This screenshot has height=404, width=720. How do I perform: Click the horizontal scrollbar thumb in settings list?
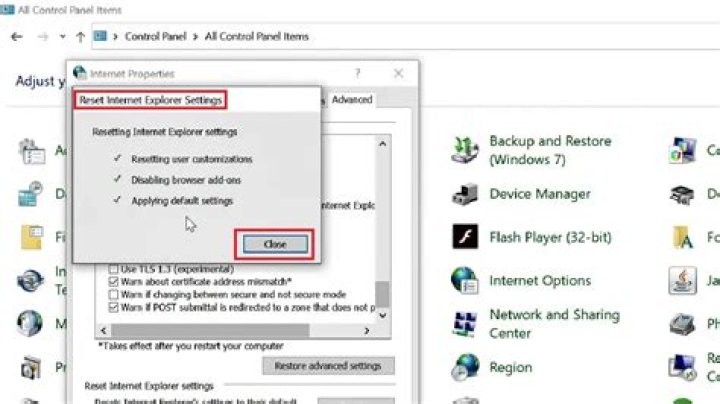pos(210,331)
